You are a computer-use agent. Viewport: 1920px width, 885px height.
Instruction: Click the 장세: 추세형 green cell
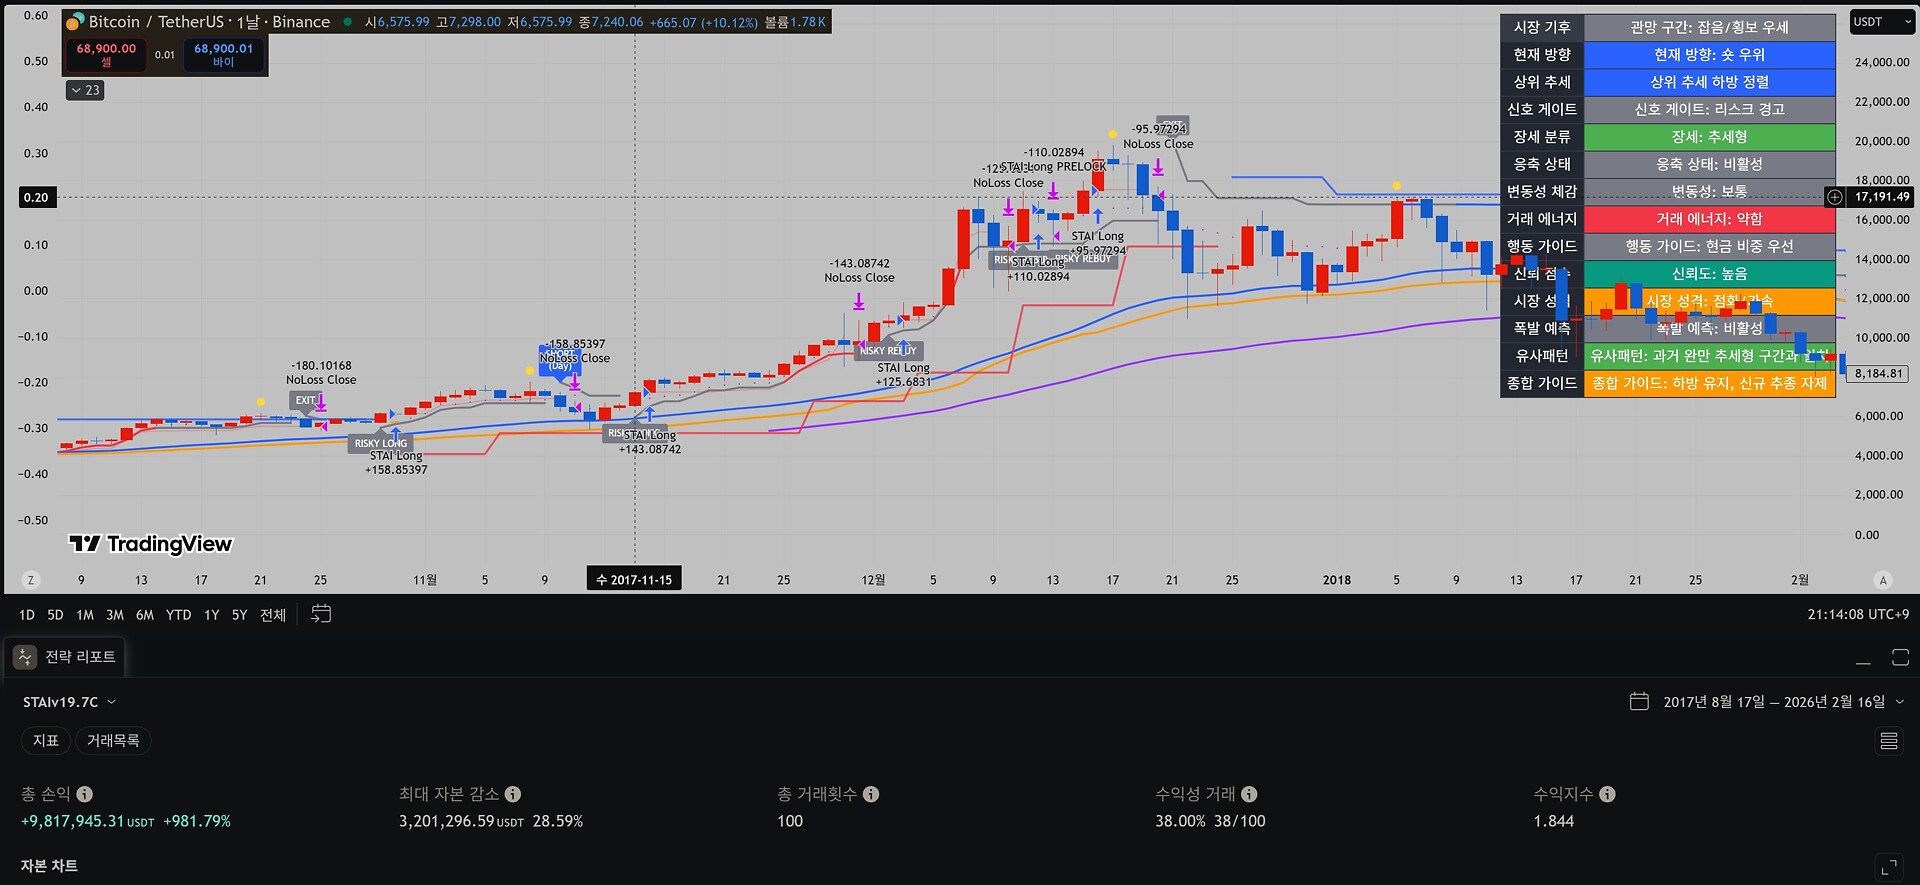1709,137
